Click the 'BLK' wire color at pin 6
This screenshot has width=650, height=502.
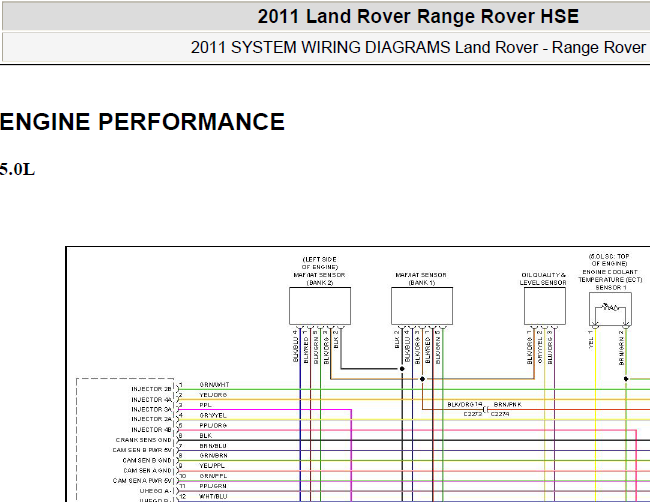coord(206,436)
